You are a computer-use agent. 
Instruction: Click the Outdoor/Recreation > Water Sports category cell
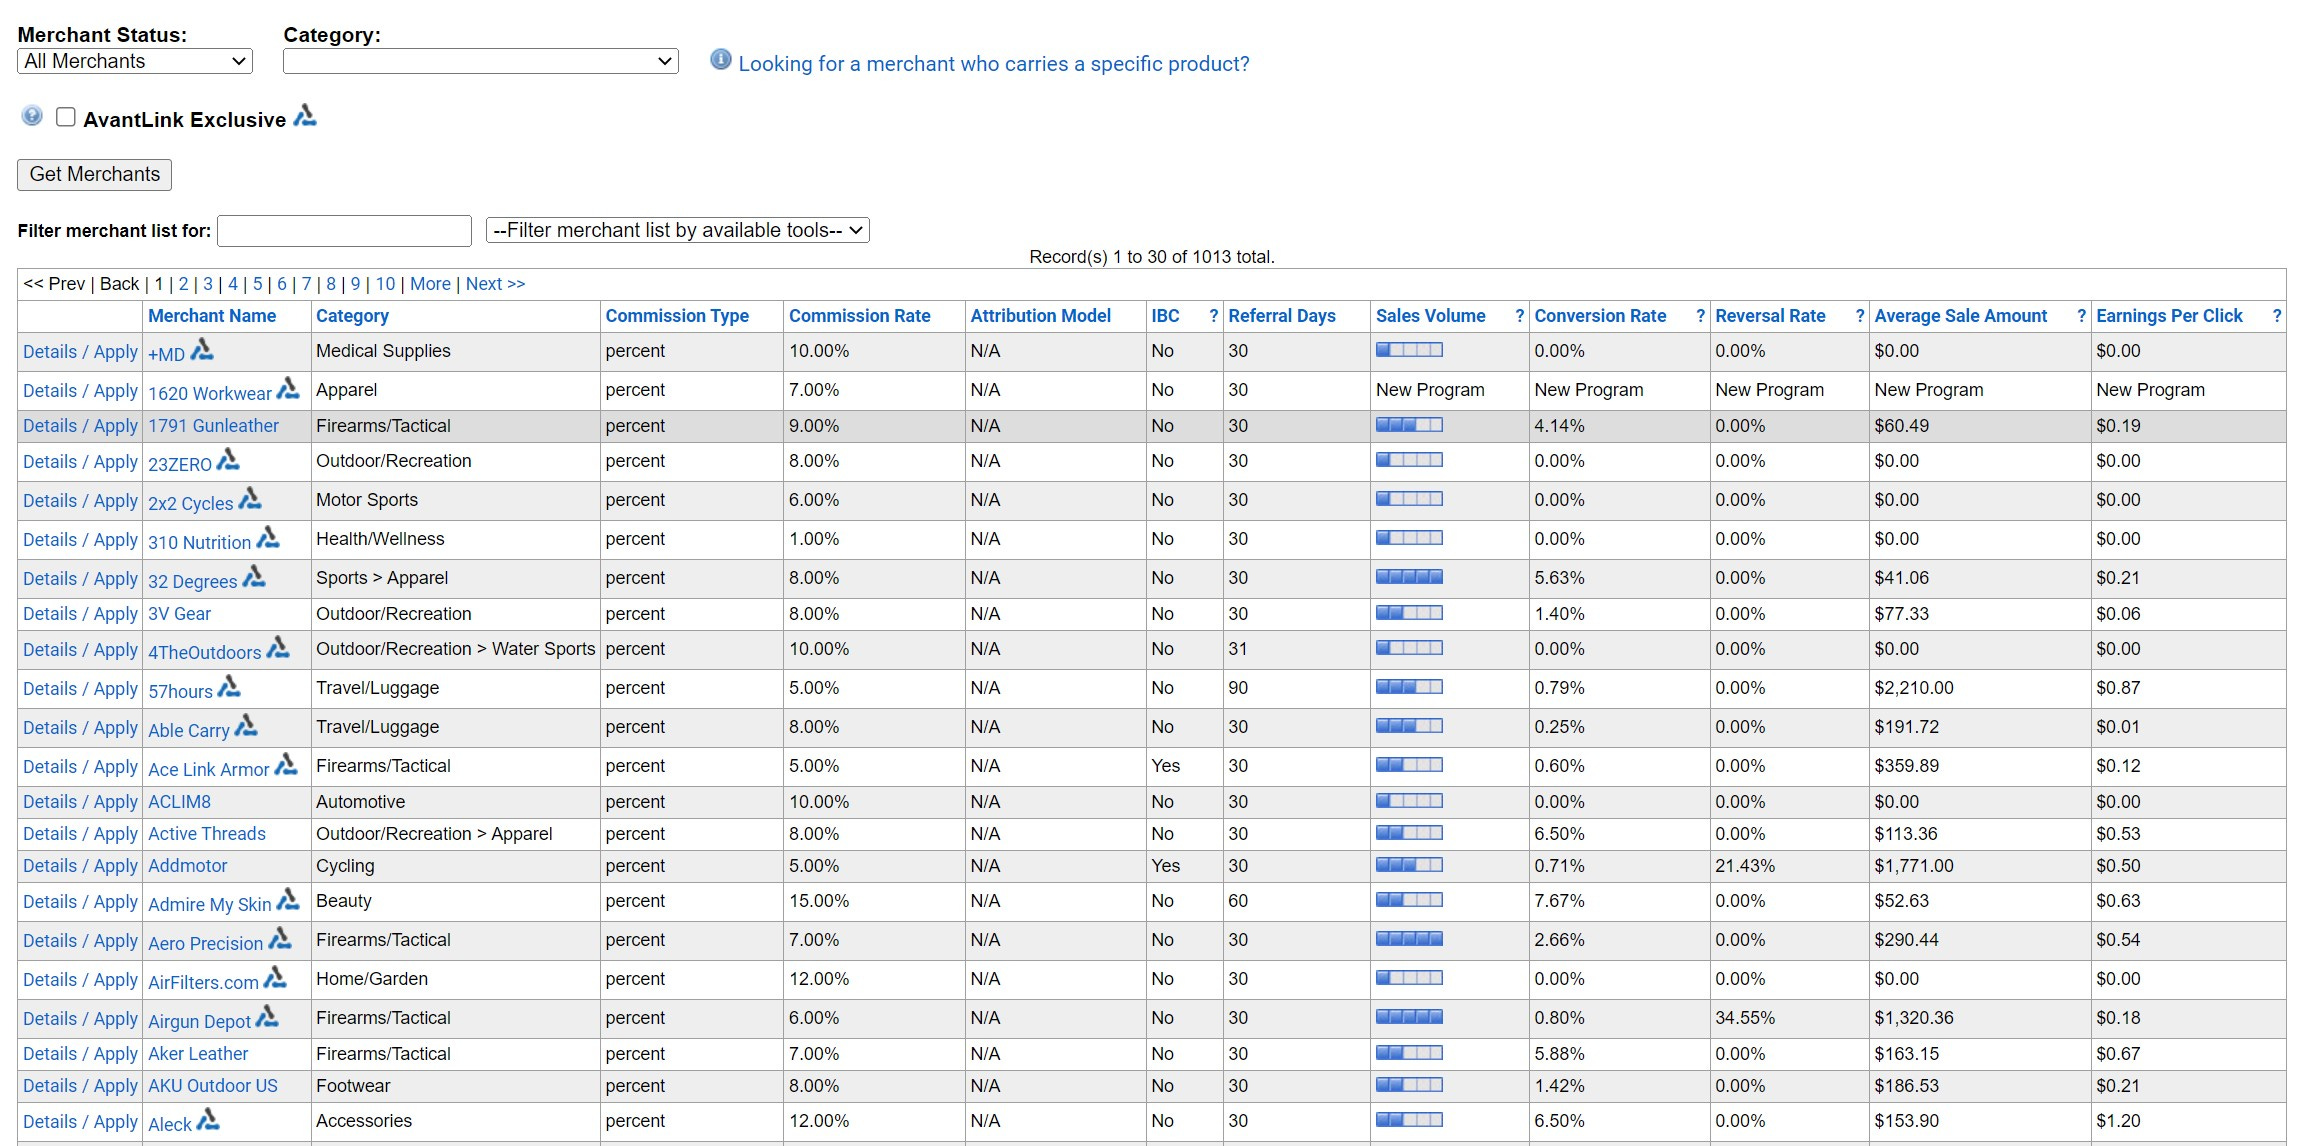[x=455, y=649]
